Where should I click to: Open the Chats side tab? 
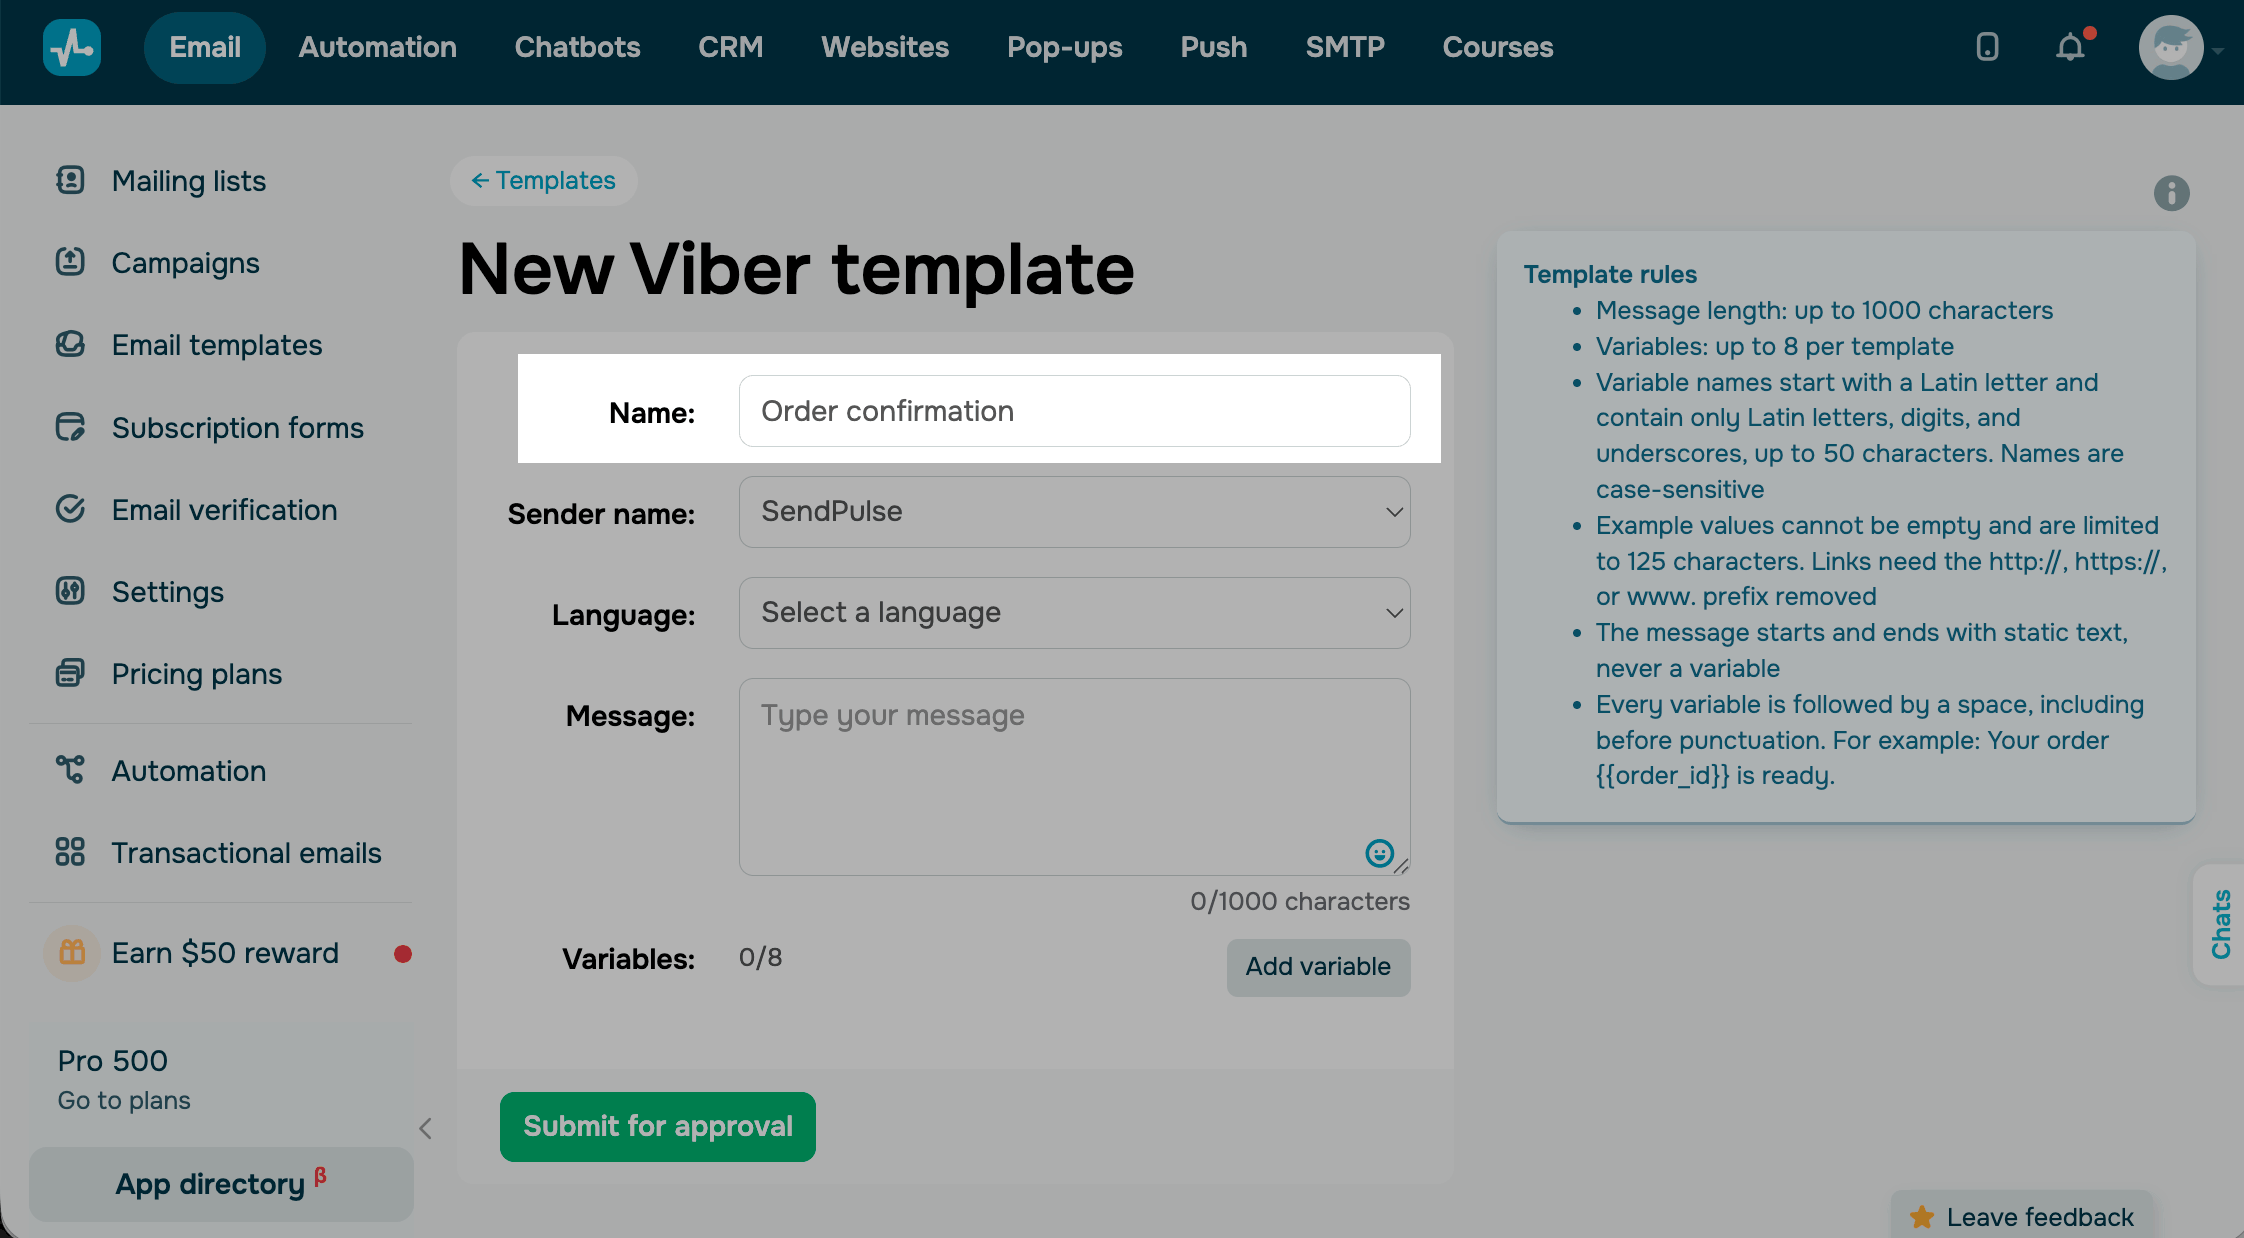(2219, 924)
